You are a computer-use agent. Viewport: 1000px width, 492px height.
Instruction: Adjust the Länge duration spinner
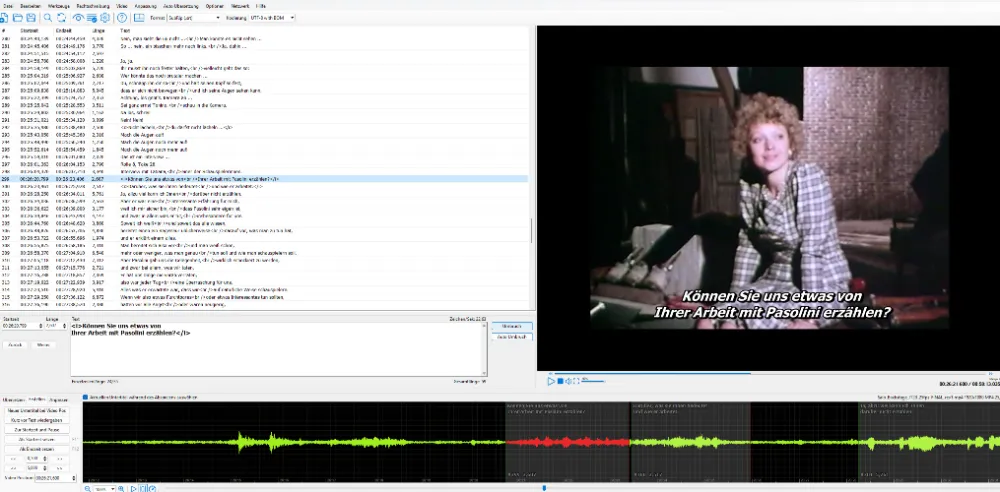[64, 325]
